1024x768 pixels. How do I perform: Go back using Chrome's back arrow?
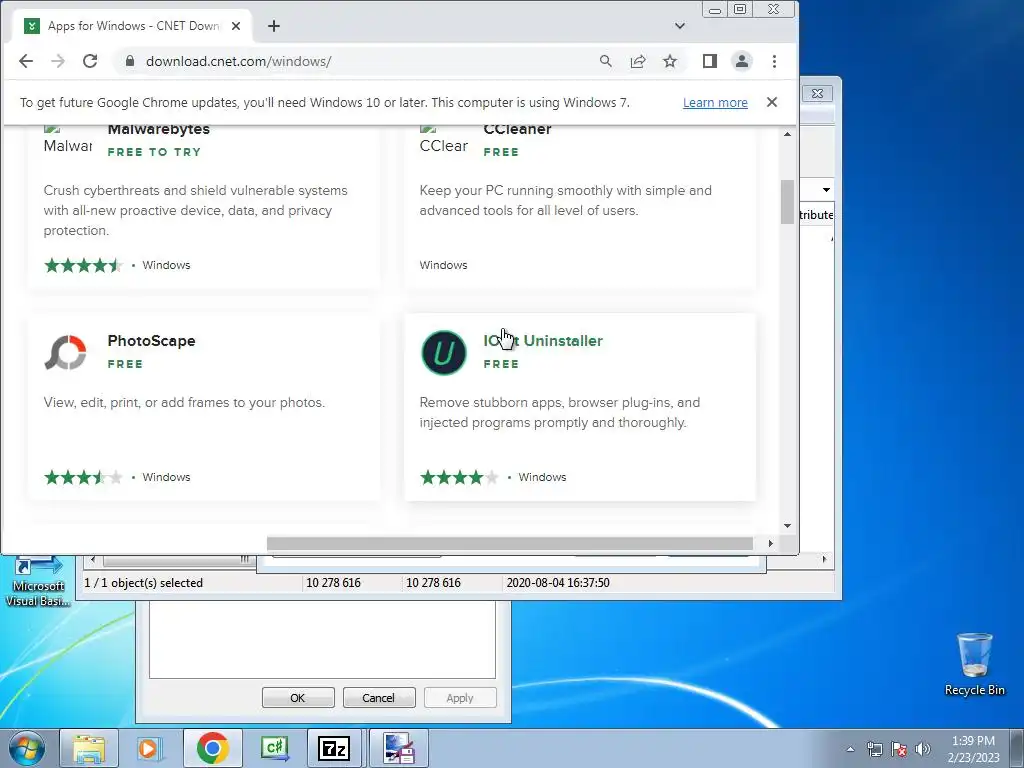click(x=26, y=61)
